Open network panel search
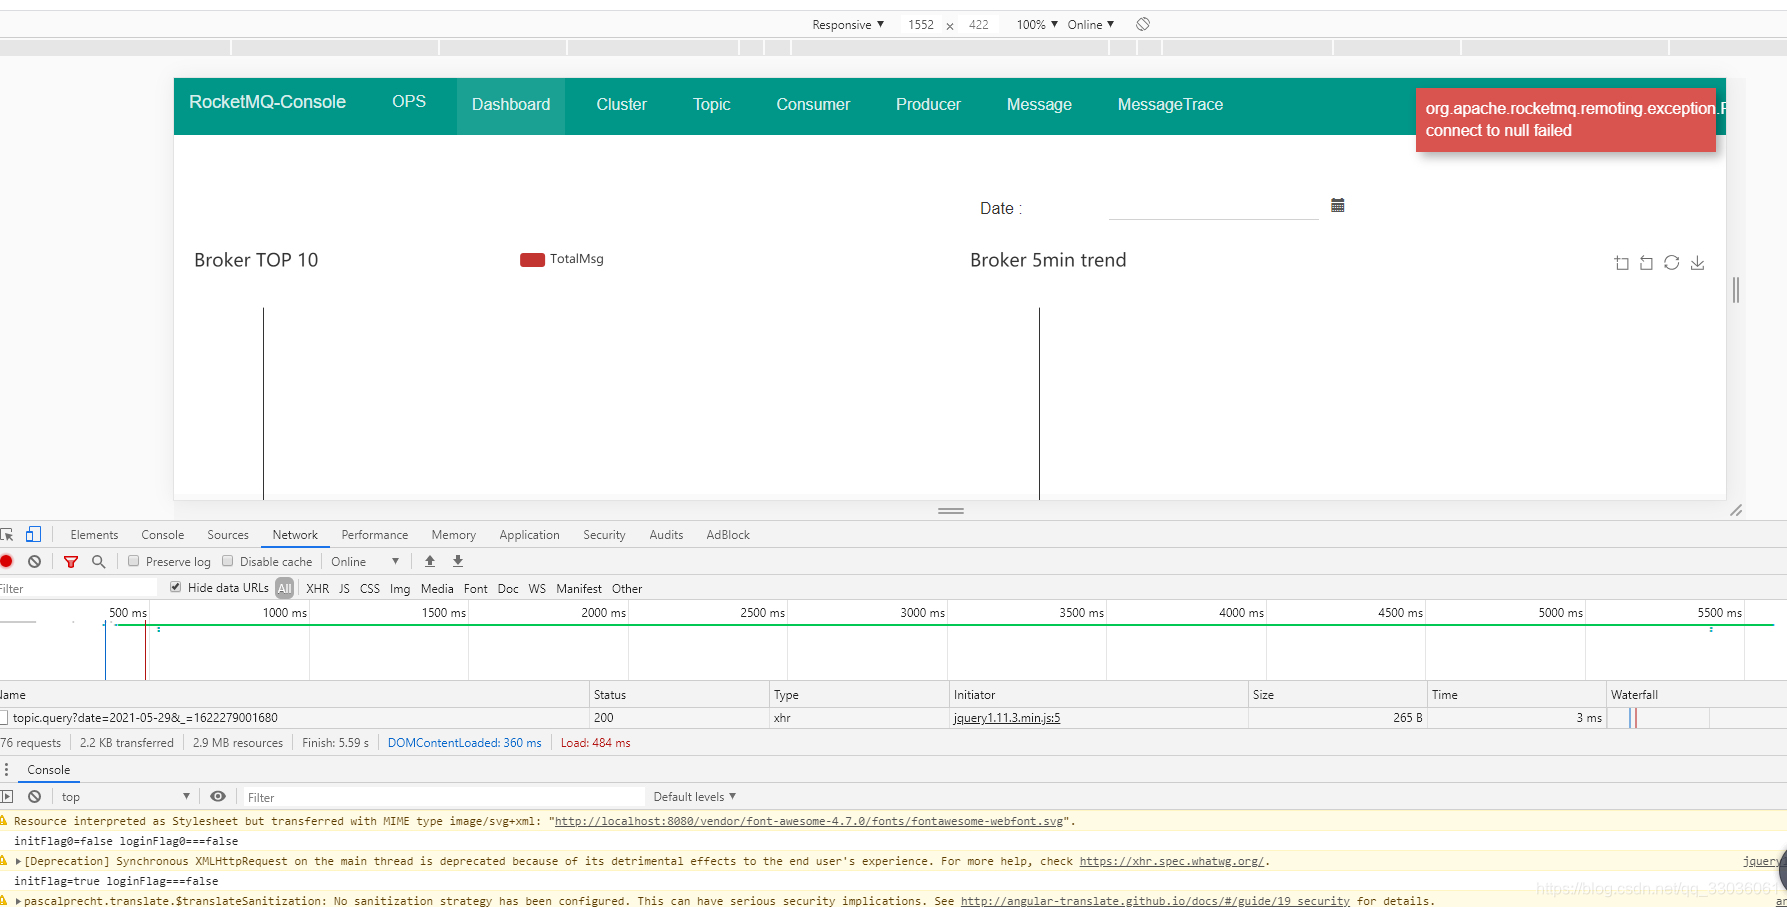Screen dimensions: 1787x907 98,561
